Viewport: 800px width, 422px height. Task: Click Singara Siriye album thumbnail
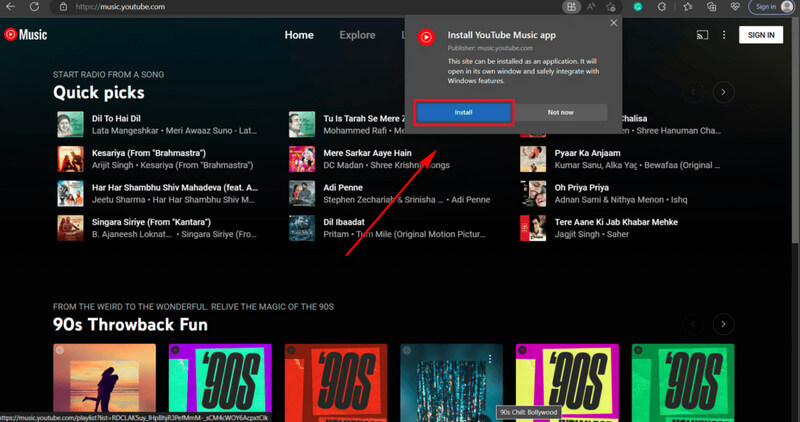click(70, 228)
